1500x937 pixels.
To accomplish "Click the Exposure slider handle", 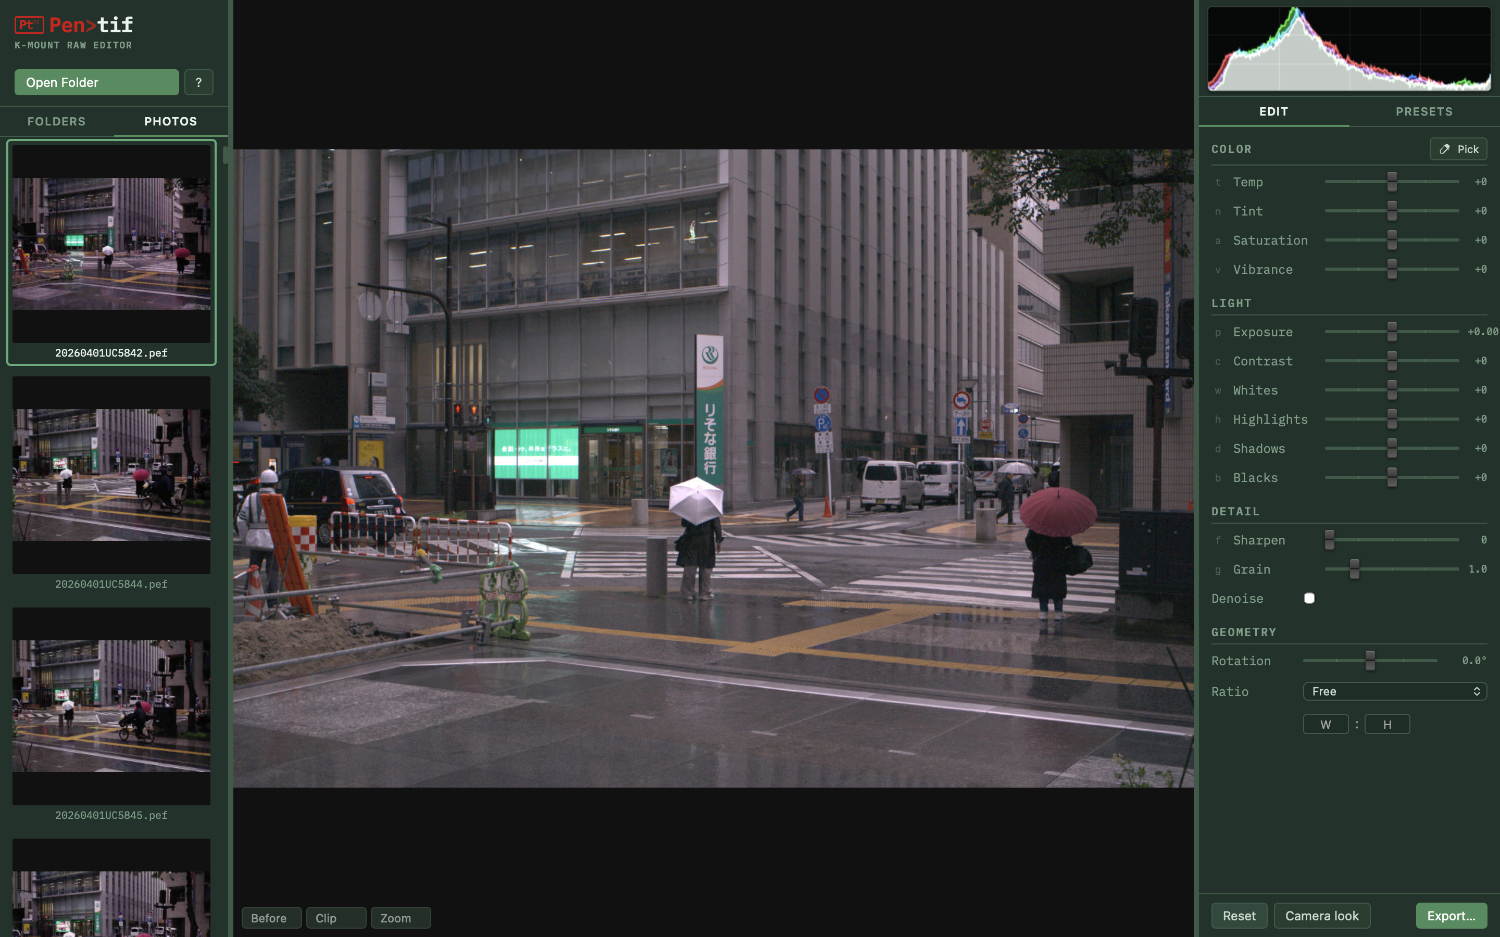I will coord(1391,332).
